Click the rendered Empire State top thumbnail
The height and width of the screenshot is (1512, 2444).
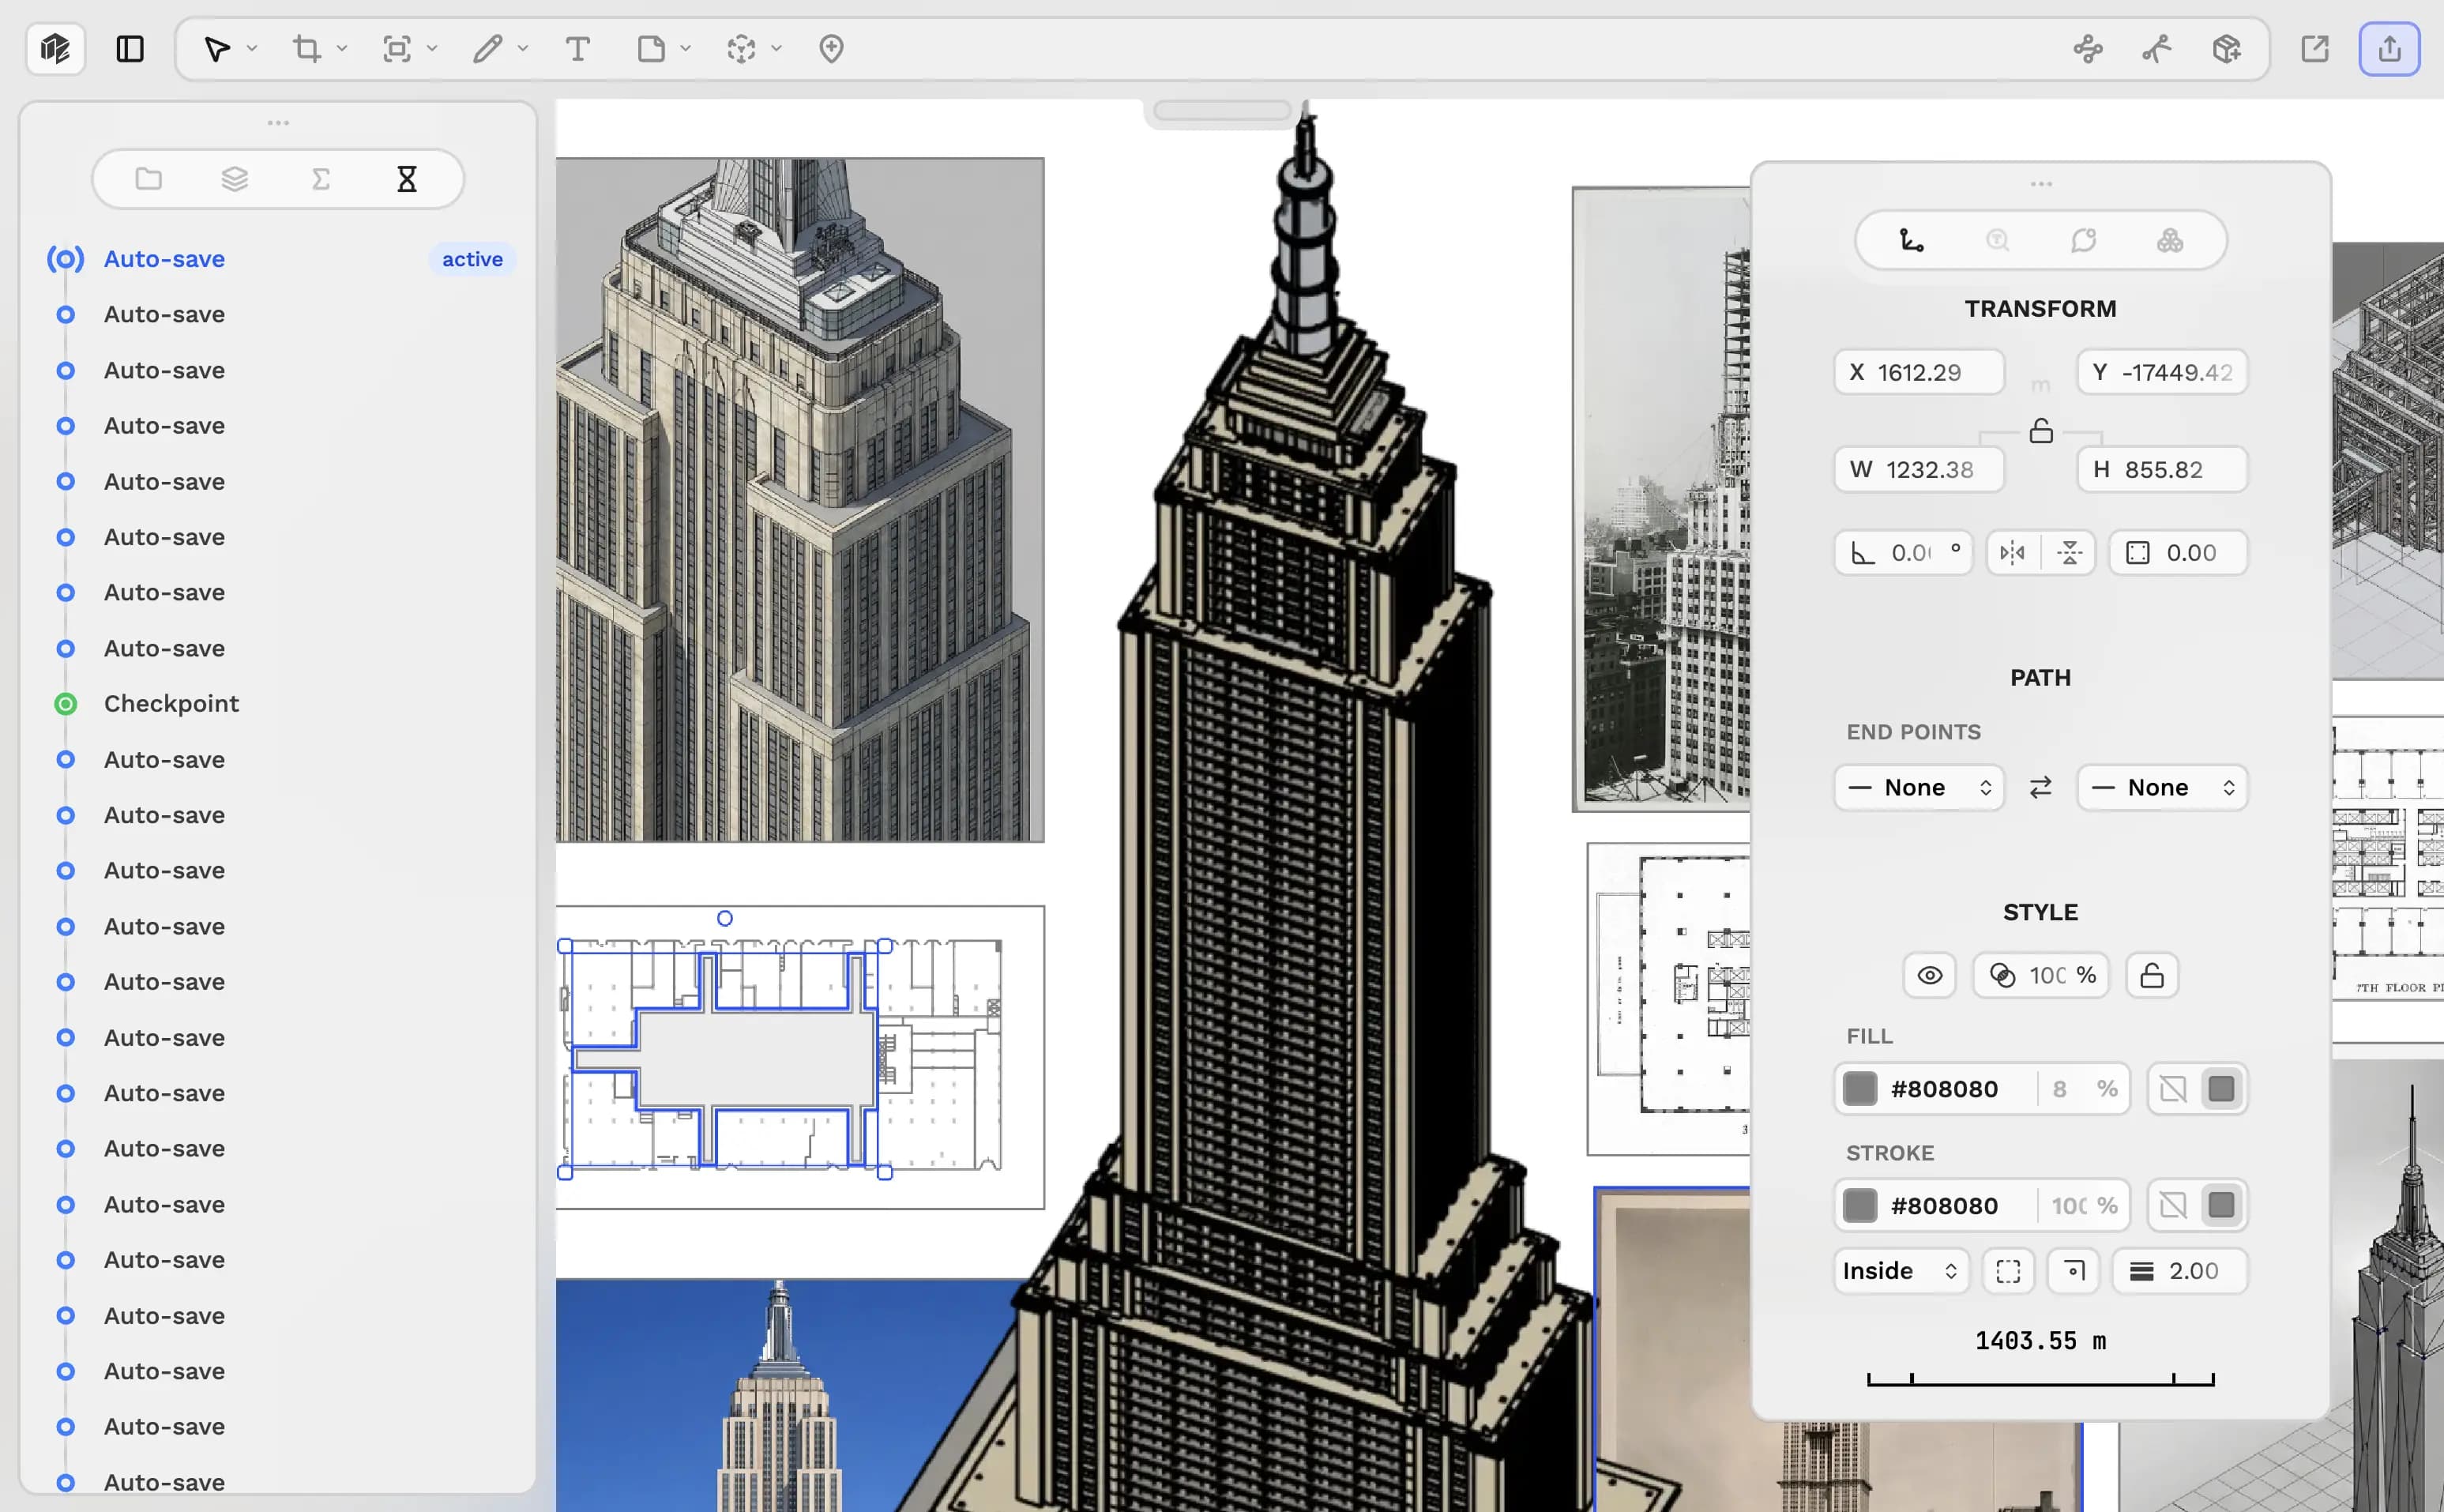coord(799,499)
